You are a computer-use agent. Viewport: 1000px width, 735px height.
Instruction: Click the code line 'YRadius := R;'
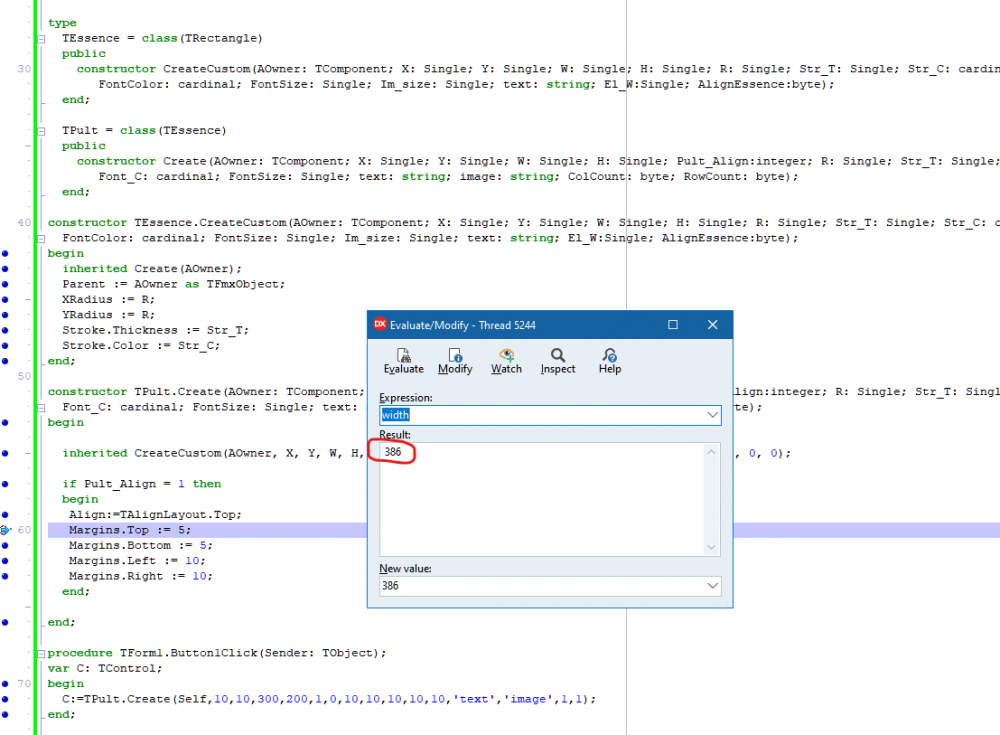point(108,315)
